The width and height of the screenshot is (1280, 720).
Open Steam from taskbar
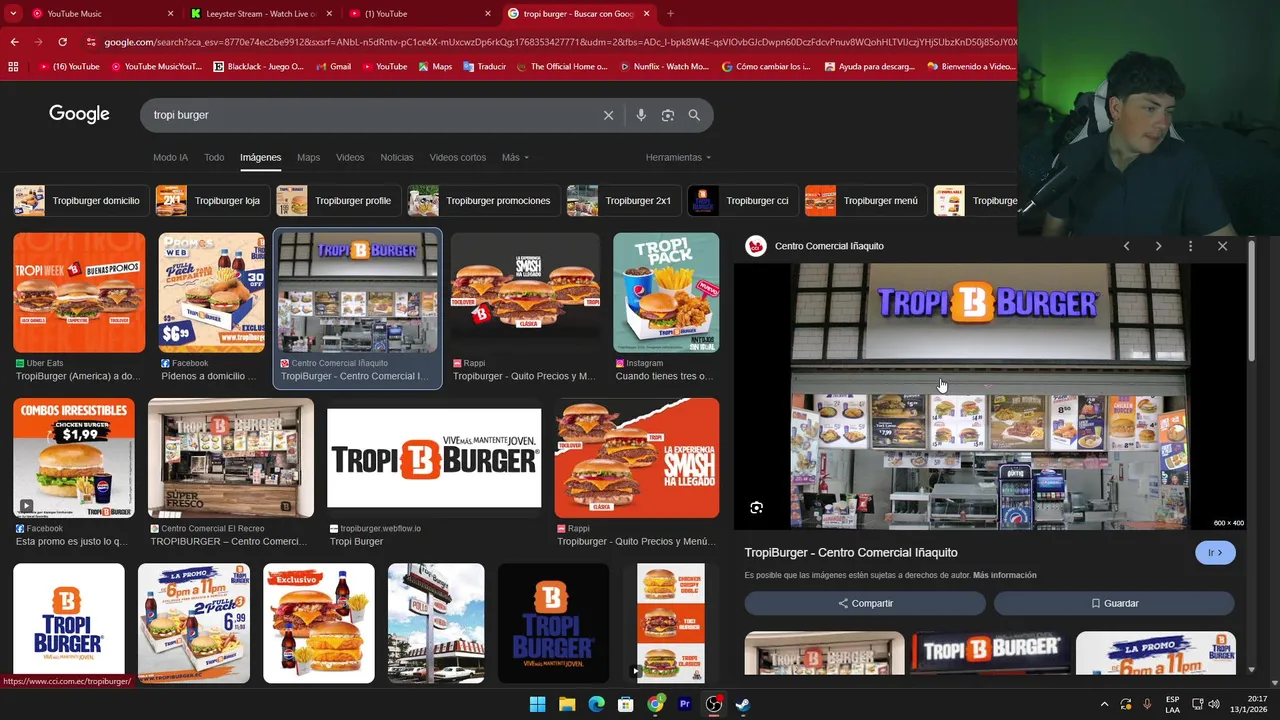click(743, 704)
